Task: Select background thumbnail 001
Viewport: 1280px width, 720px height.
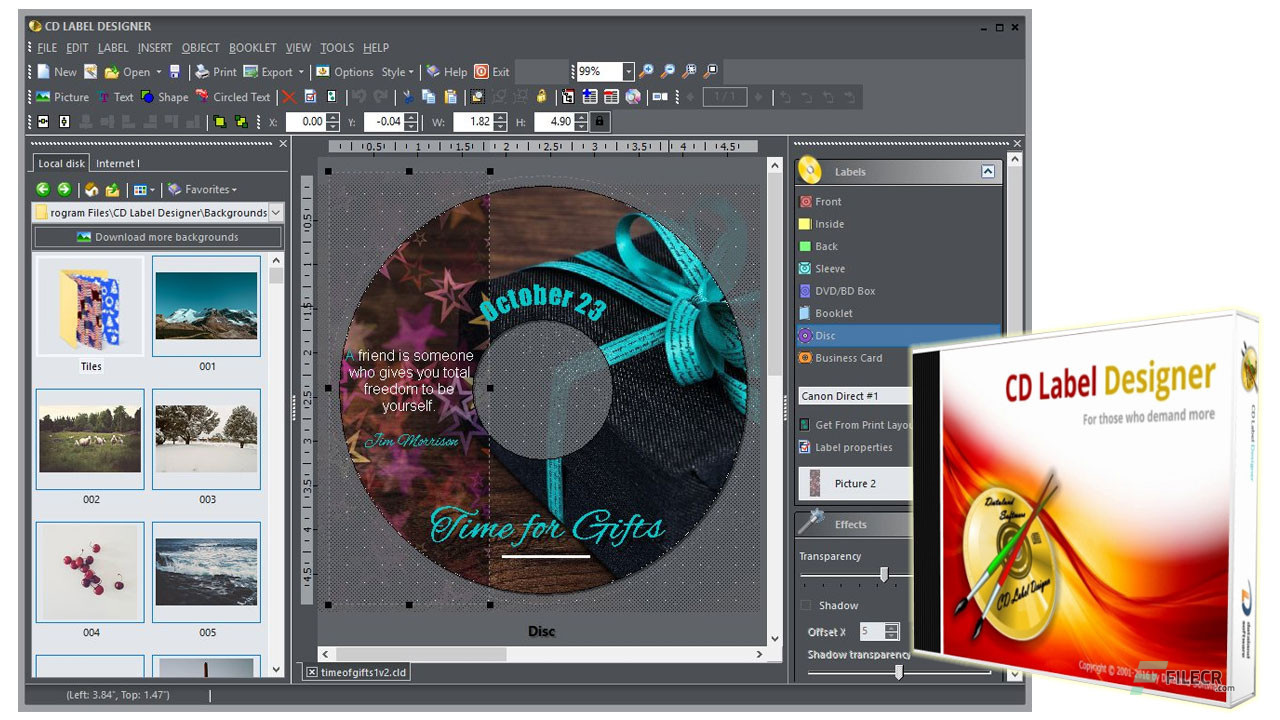Action: pyautogui.click(x=206, y=306)
